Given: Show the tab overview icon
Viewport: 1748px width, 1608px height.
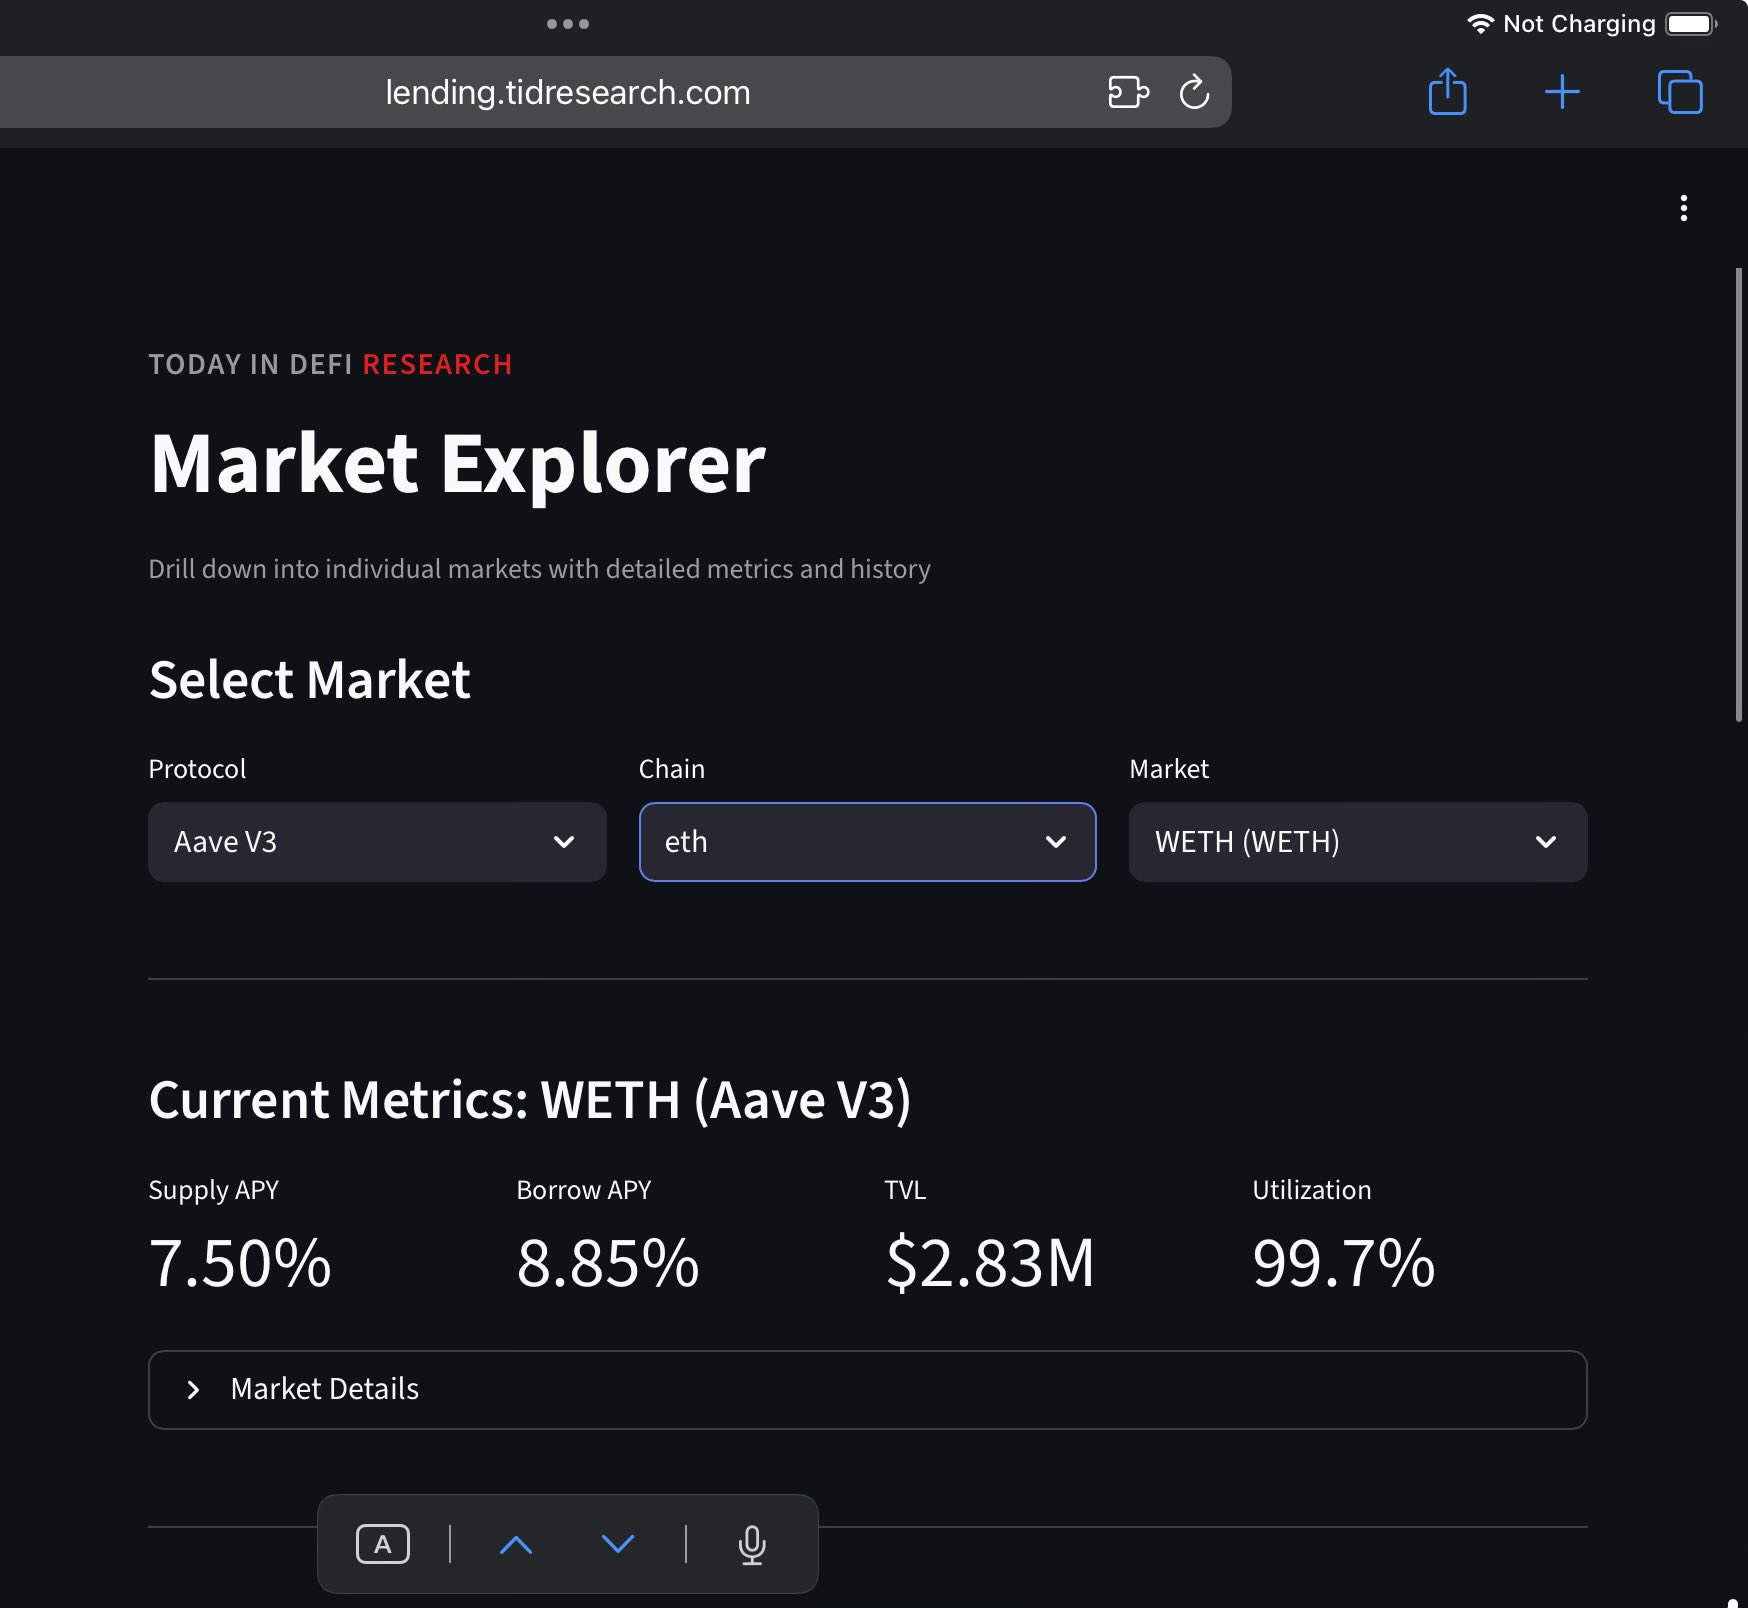Looking at the screenshot, I should 1680,92.
